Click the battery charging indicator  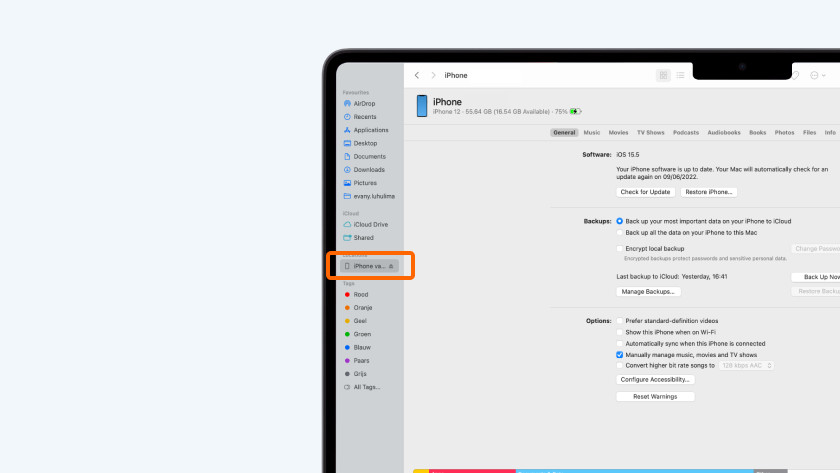[x=575, y=111]
